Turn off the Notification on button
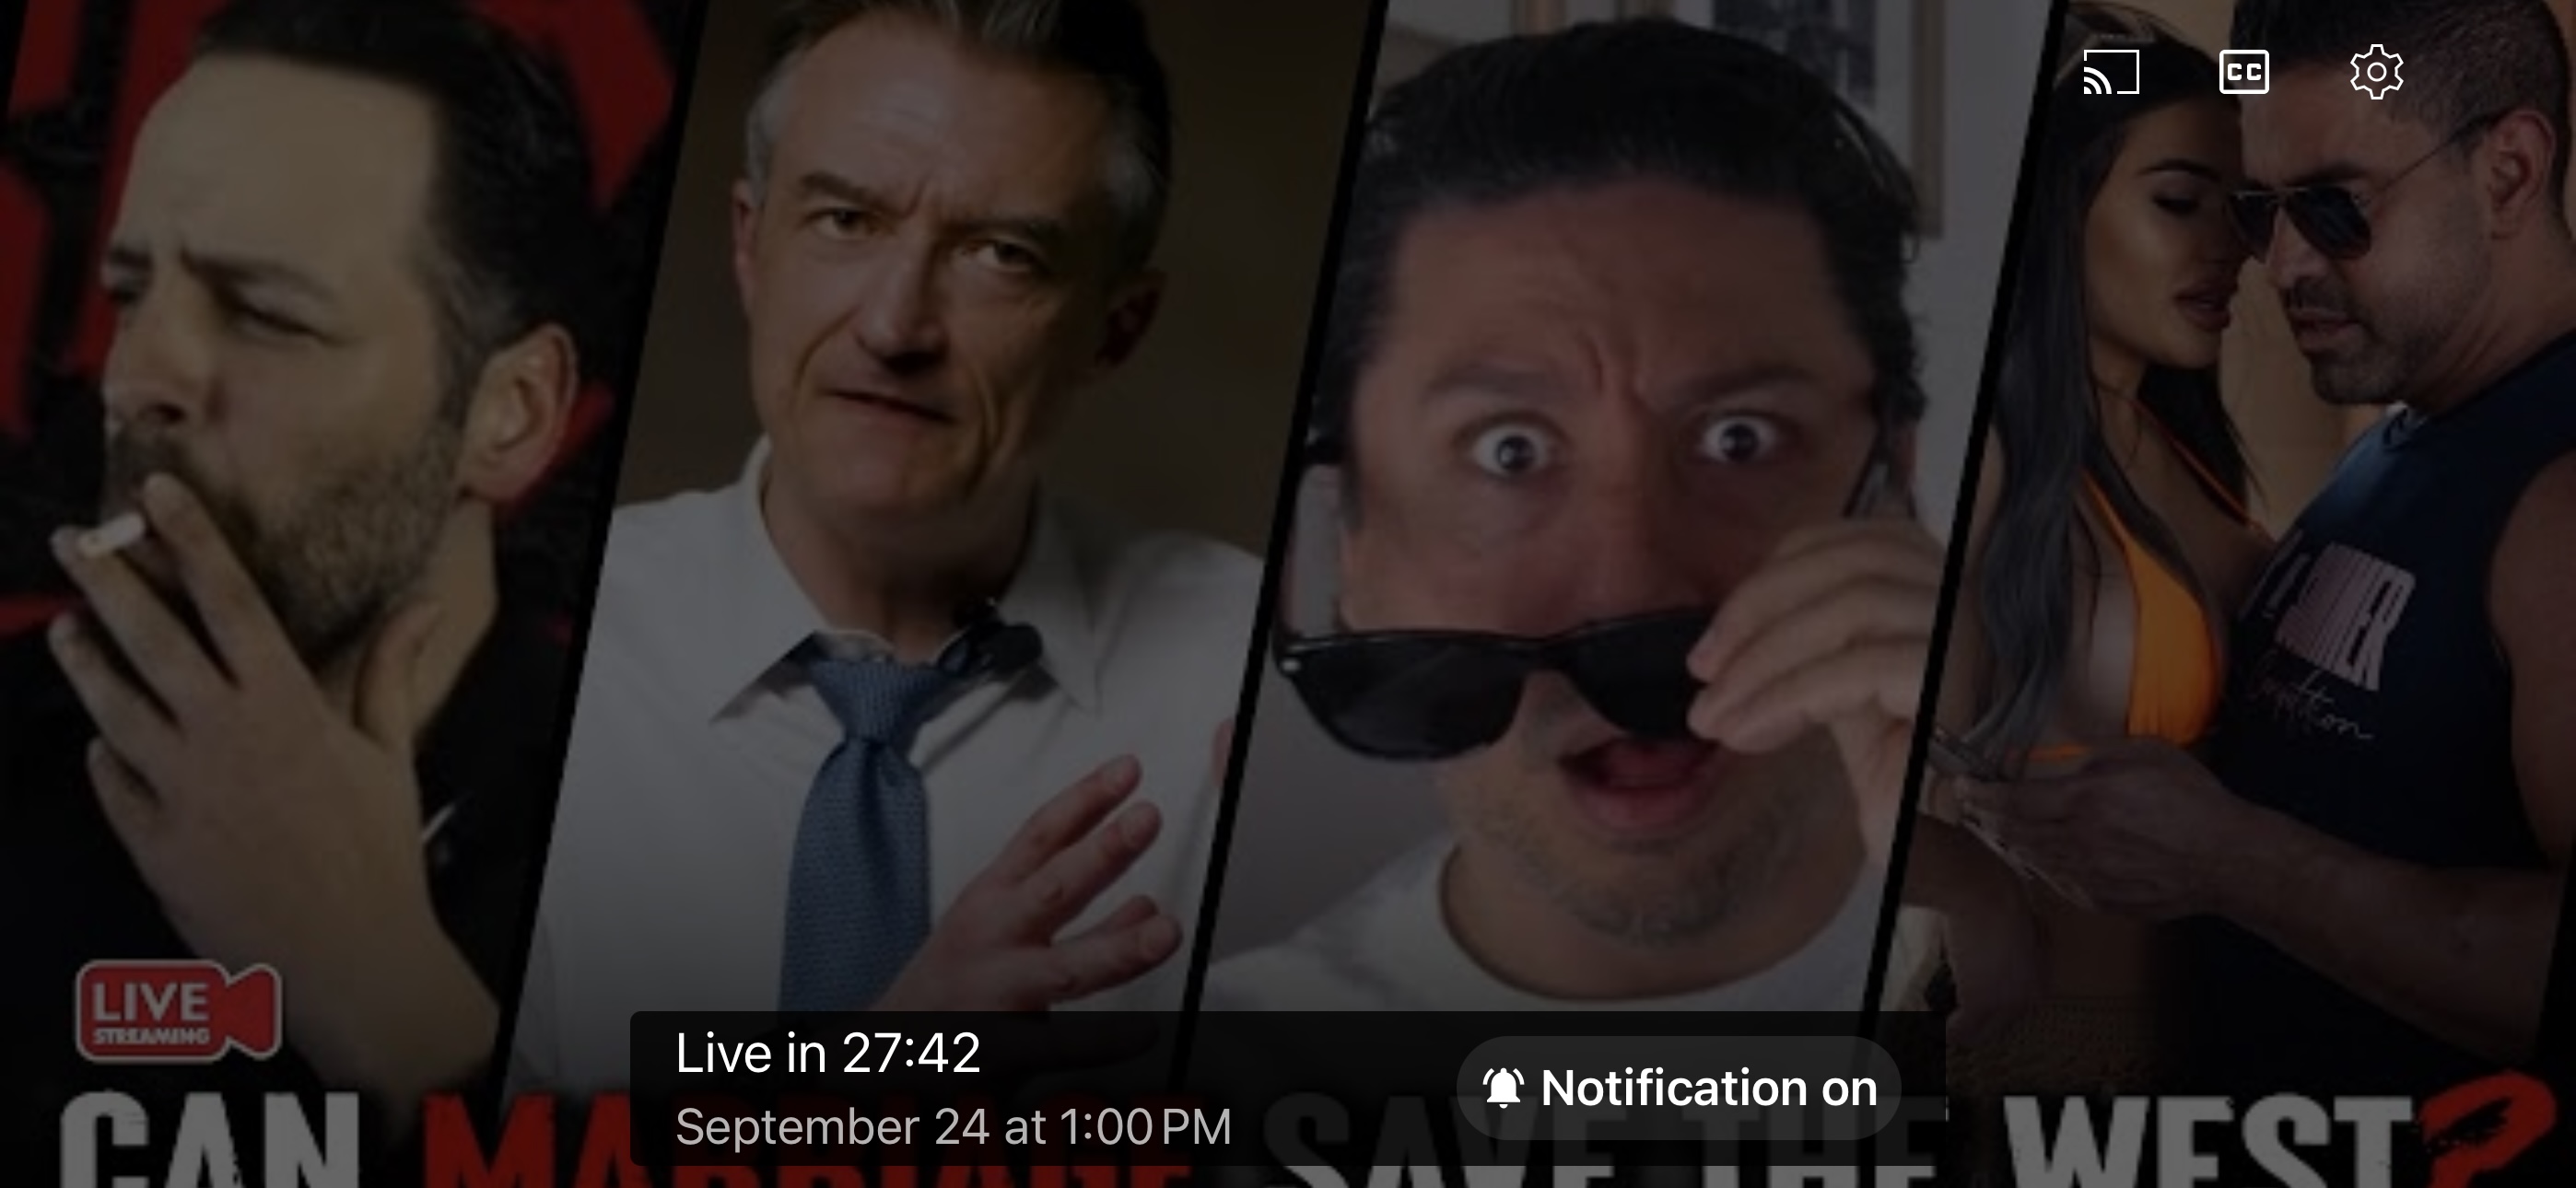 (1678, 1088)
